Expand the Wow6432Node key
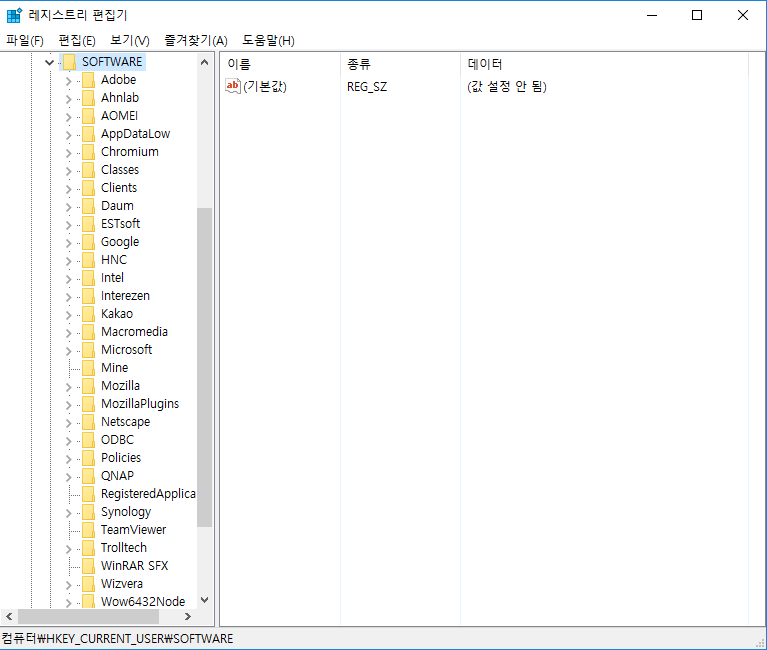This screenshot has height=650, width=767. 68,602
